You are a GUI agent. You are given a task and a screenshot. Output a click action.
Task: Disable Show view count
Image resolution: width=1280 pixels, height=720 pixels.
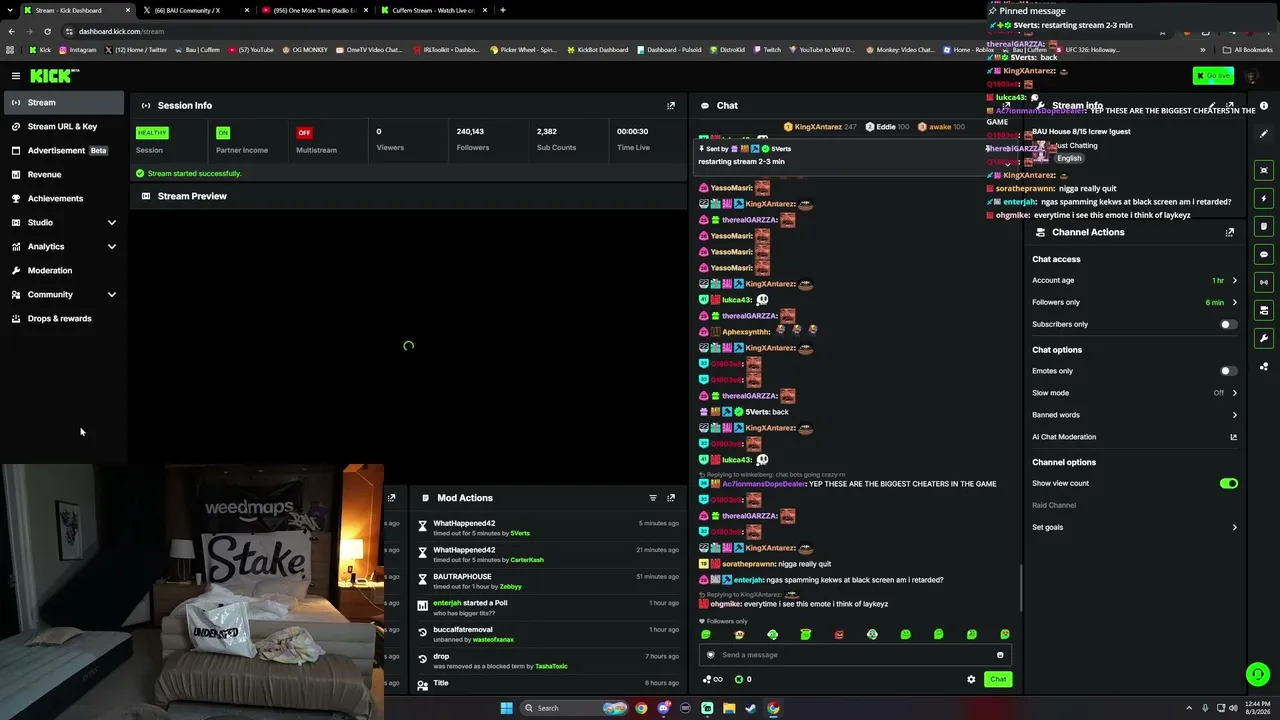coord(1229,483)
